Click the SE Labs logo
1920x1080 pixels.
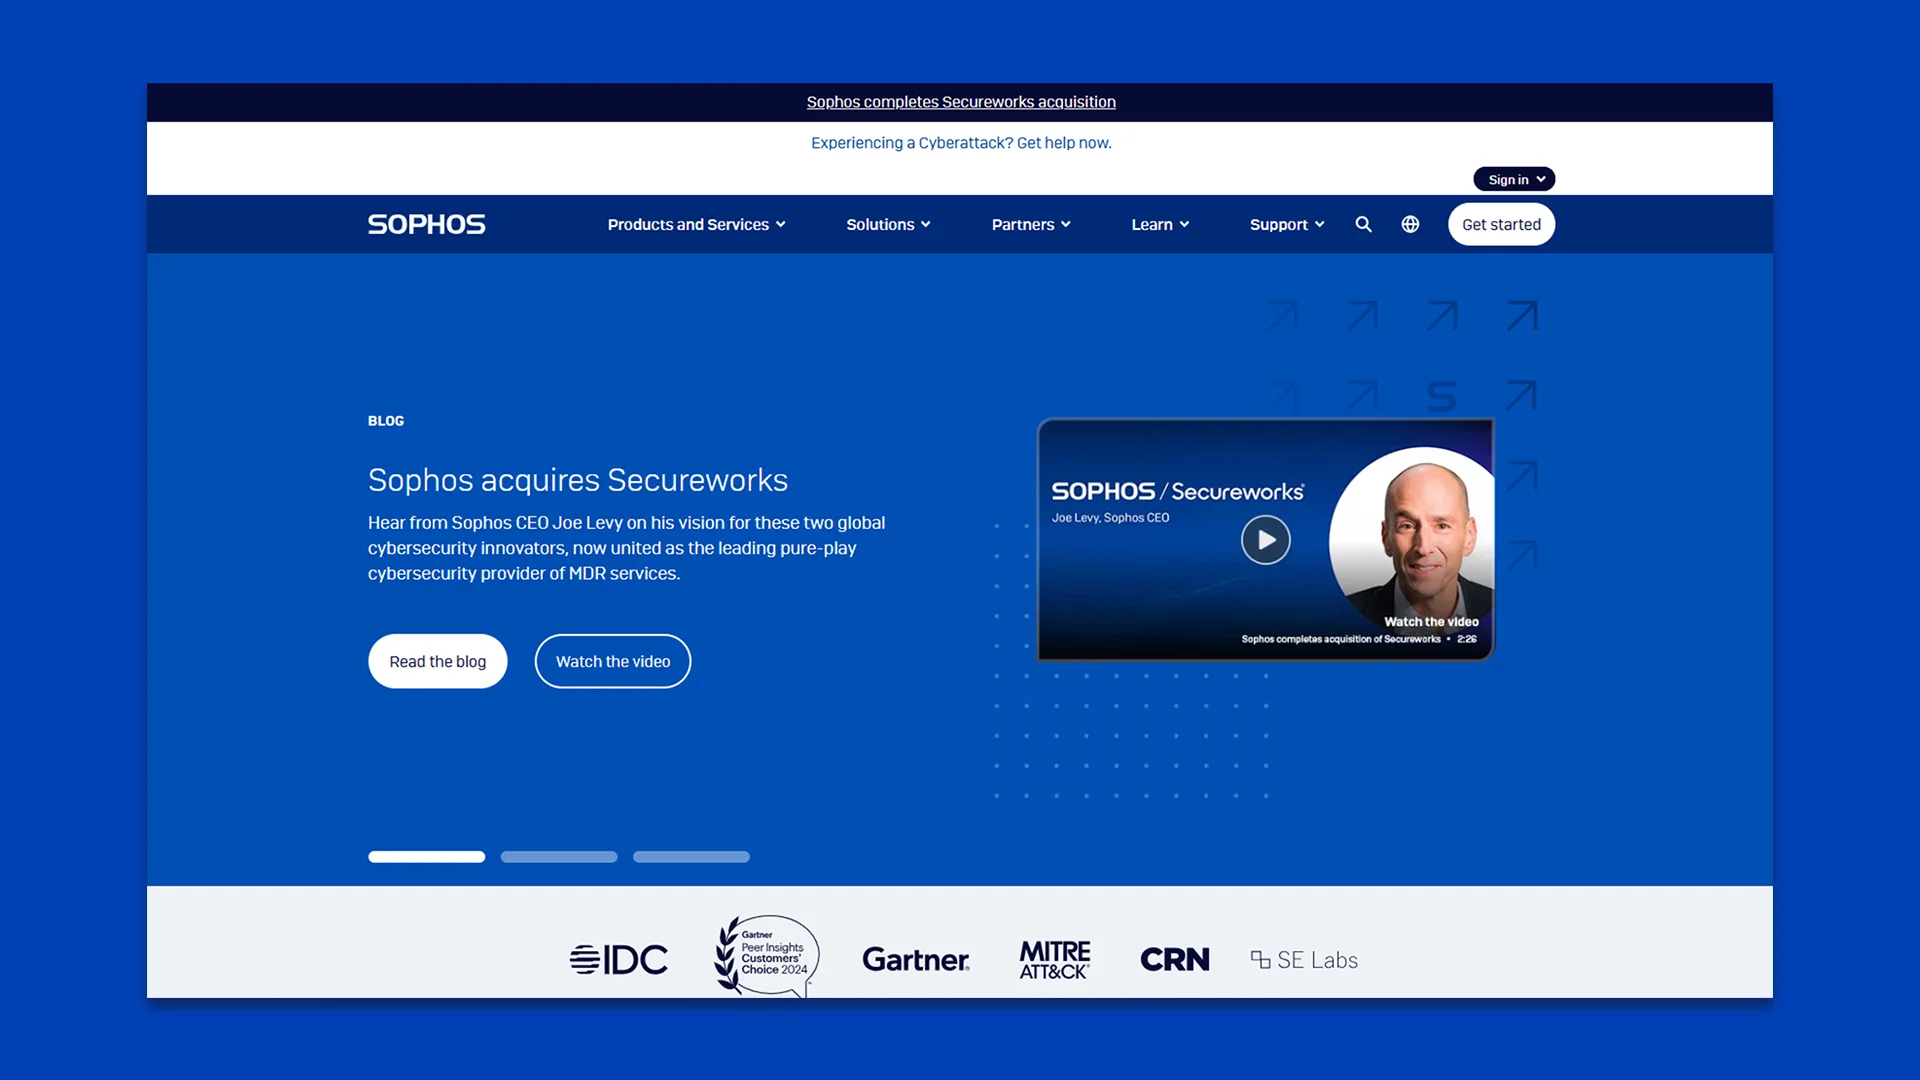click(x=1303, y=959)
